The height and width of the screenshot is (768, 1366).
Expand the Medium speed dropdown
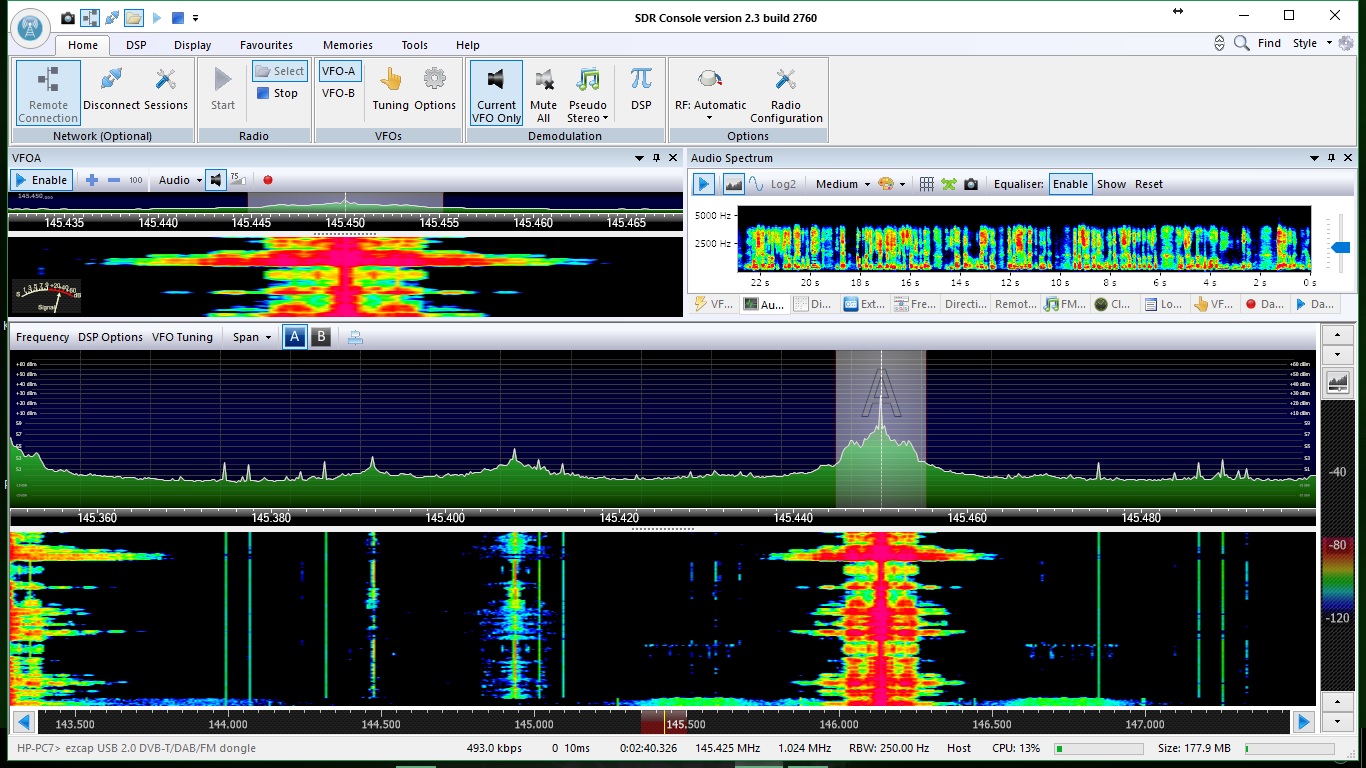pos(842,184)
